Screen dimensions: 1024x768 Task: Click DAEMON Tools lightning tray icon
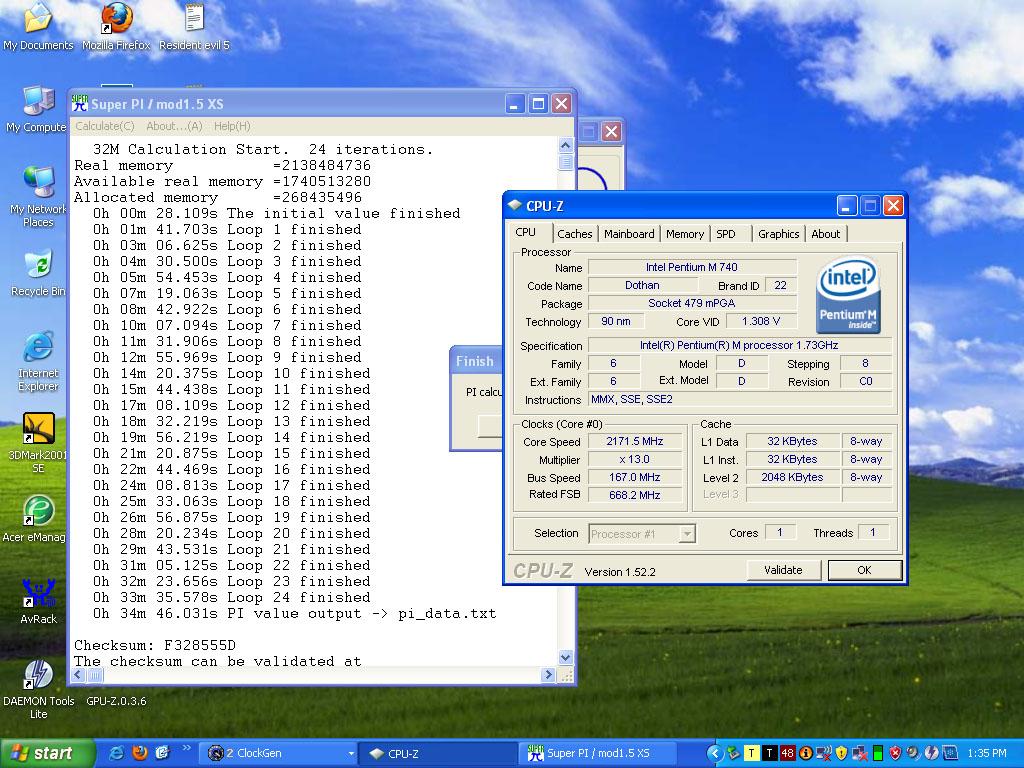[931, 753]
